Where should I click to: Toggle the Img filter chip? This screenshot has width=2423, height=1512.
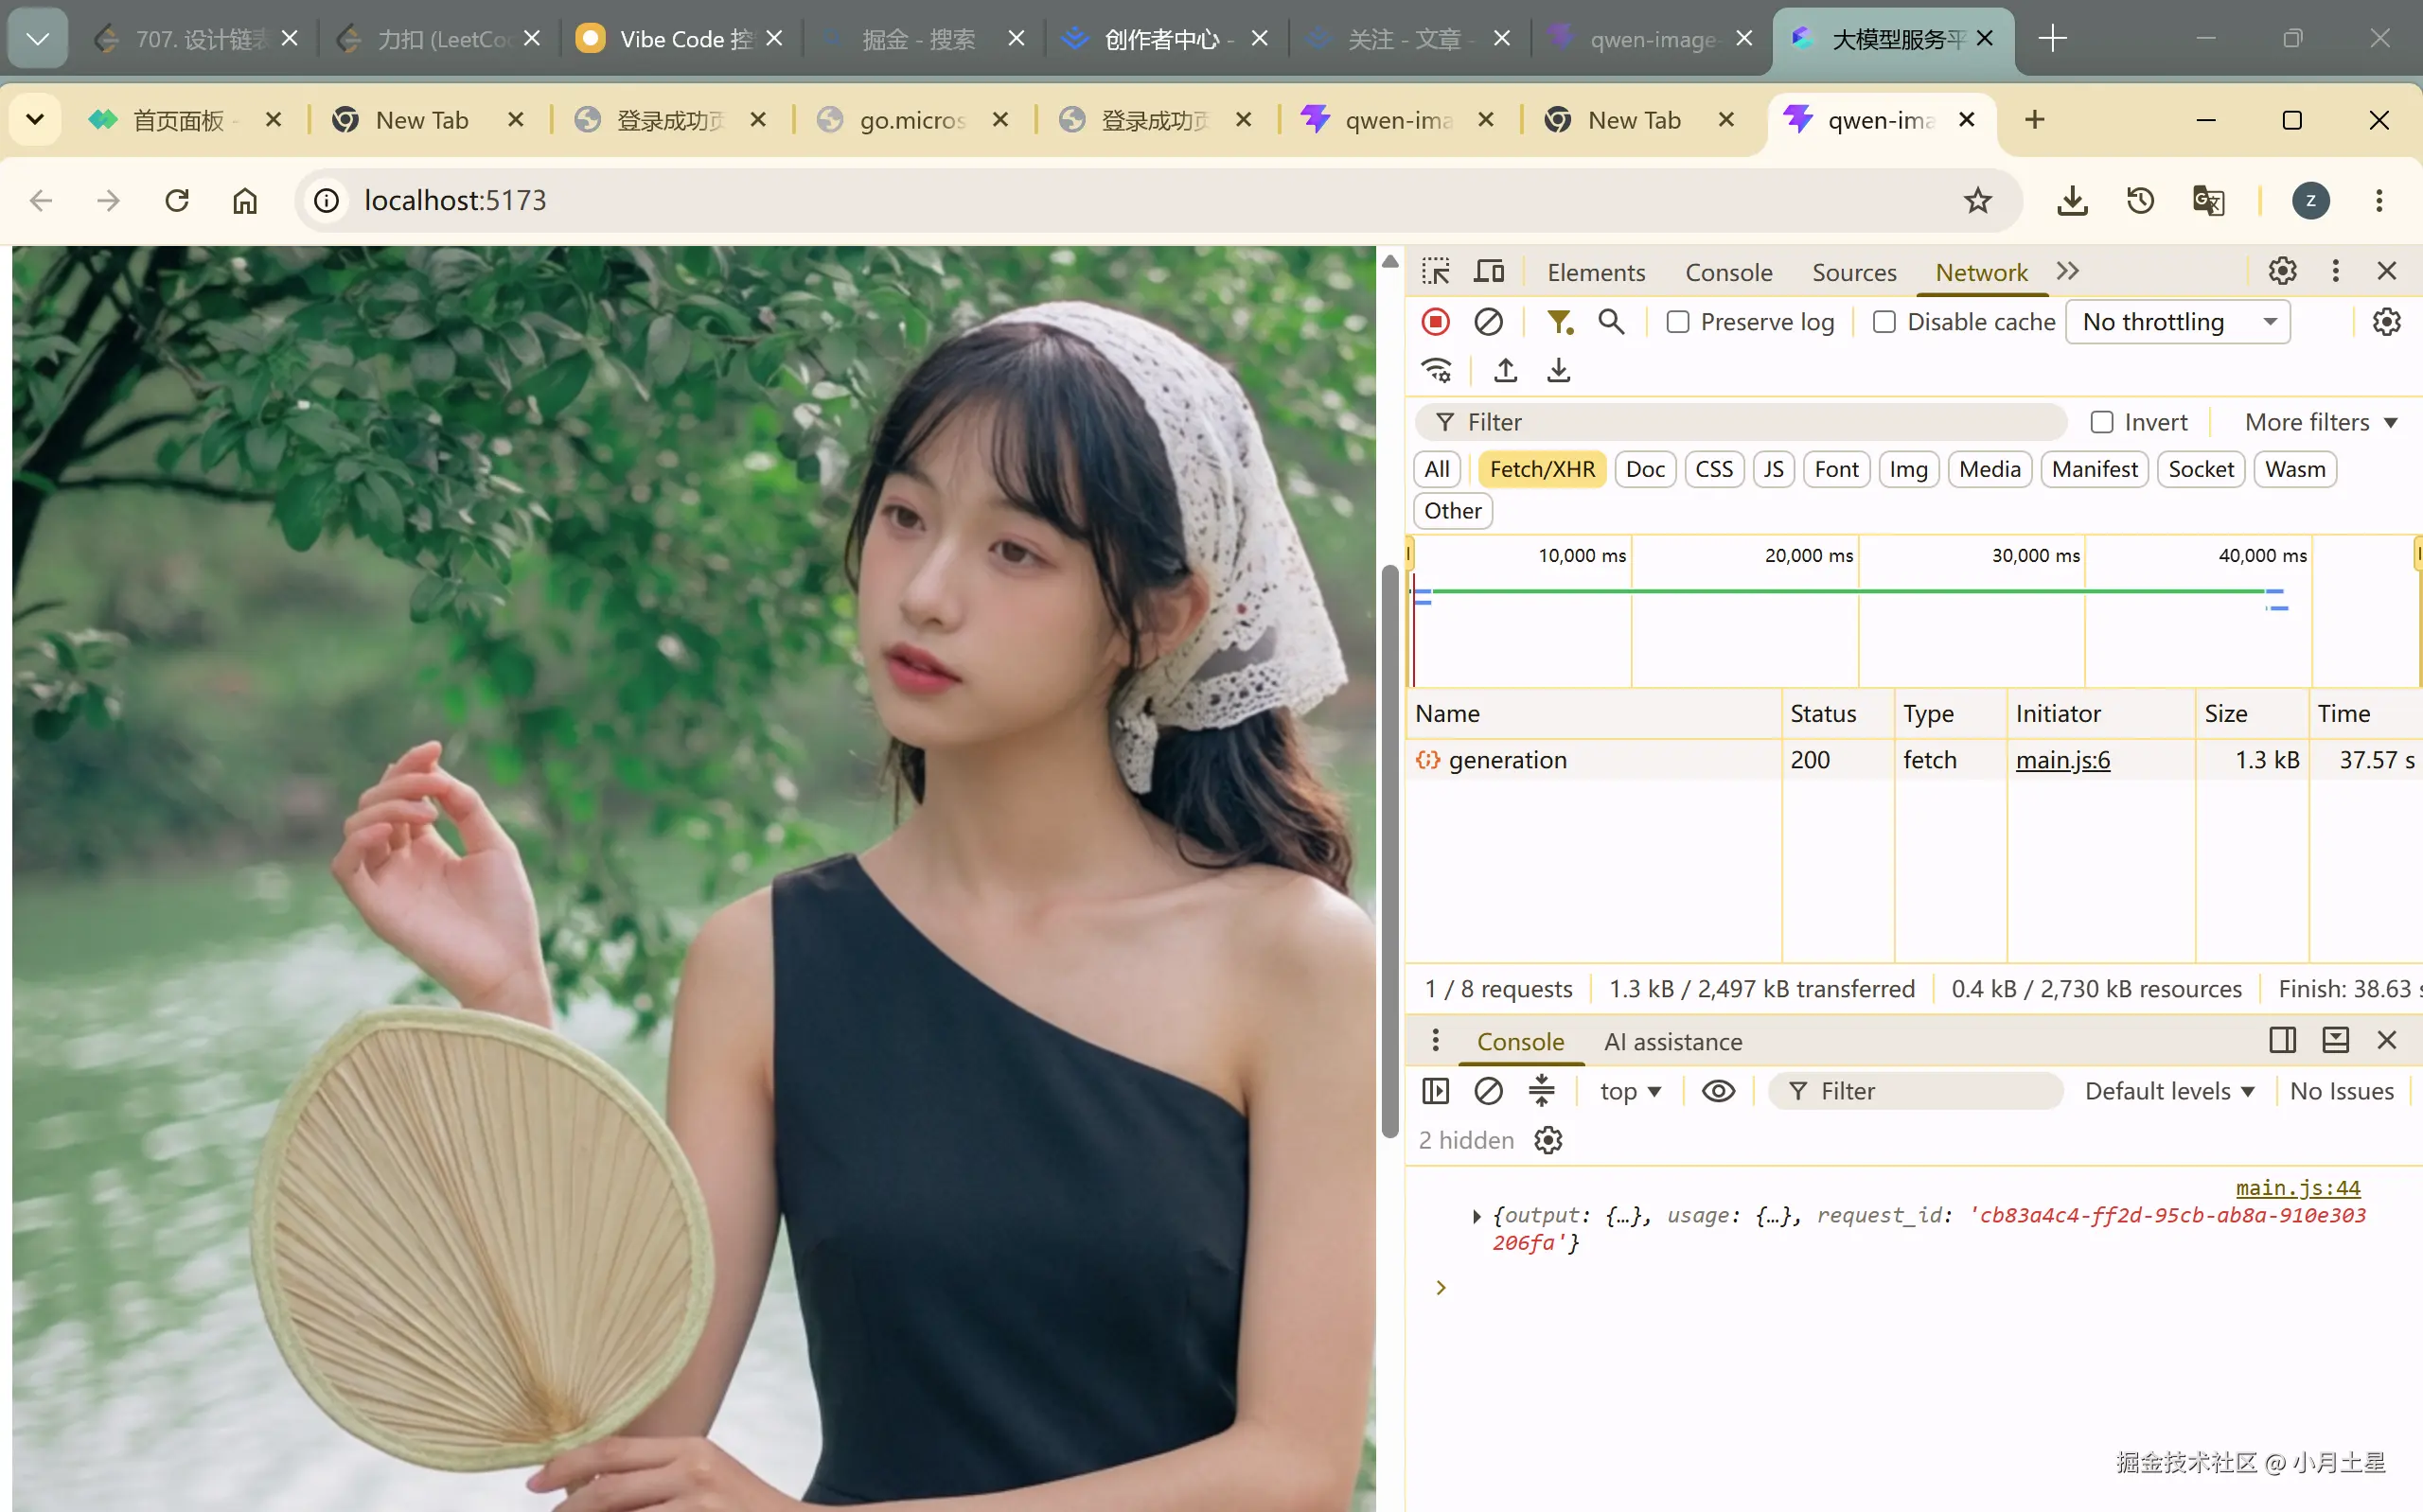[x=1908, y=469]
